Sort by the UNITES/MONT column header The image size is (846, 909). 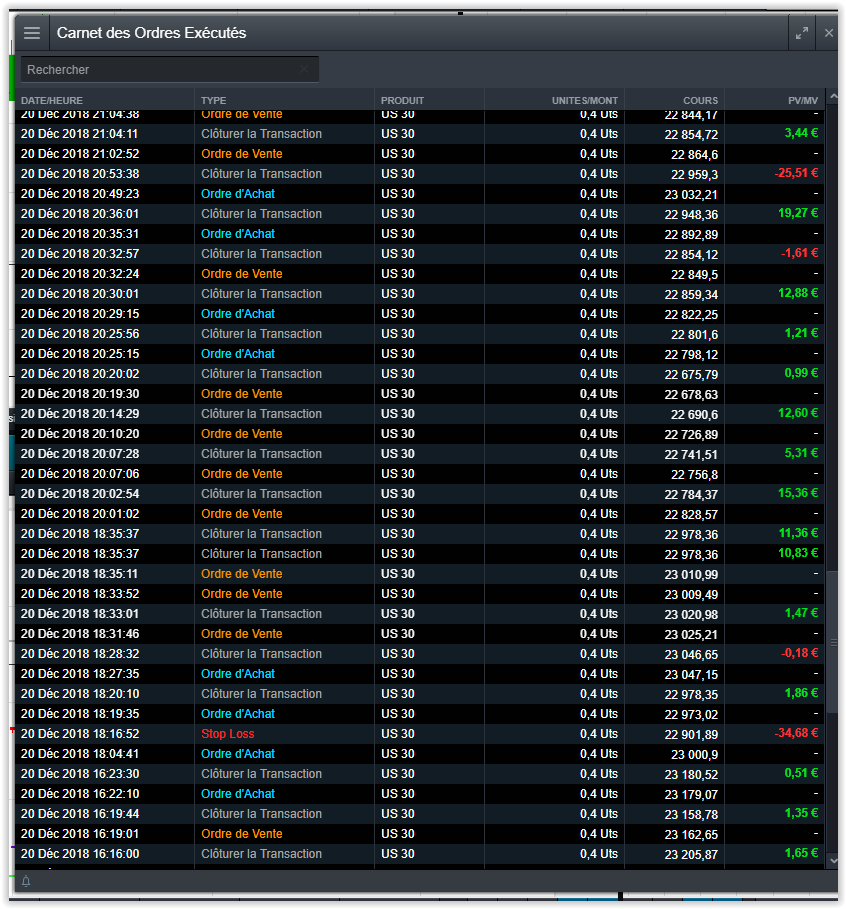coord(584,100)
